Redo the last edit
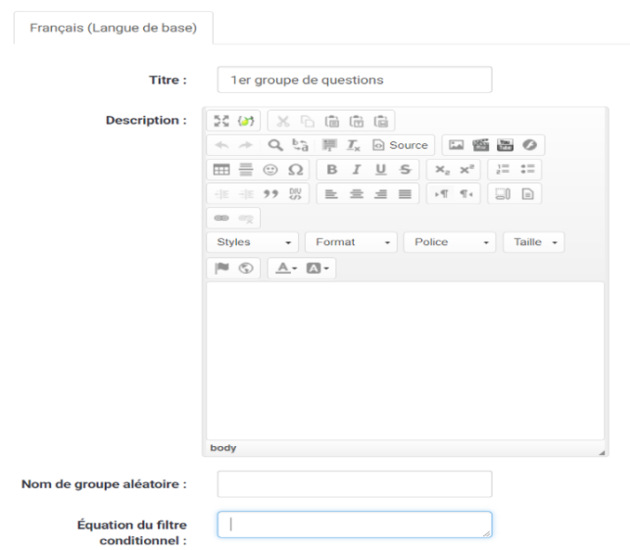Viewport: 630px width, 550px height. click(x=246, y=145)
